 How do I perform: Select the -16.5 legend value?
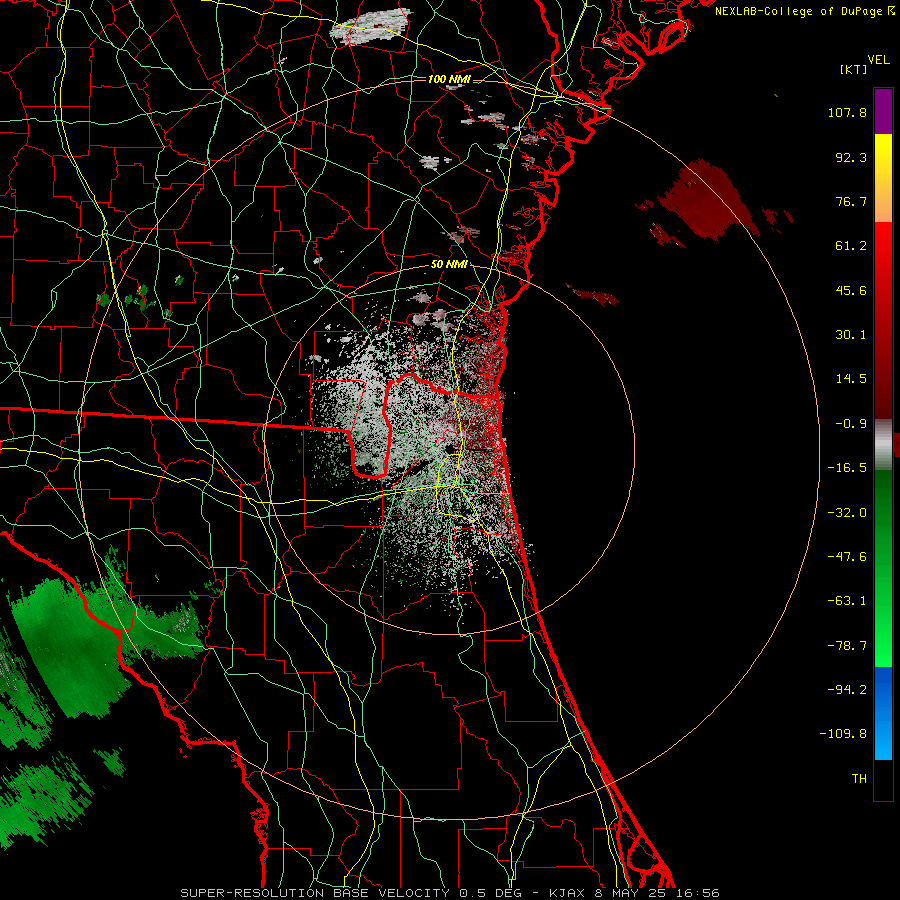(x=847, y=468)
